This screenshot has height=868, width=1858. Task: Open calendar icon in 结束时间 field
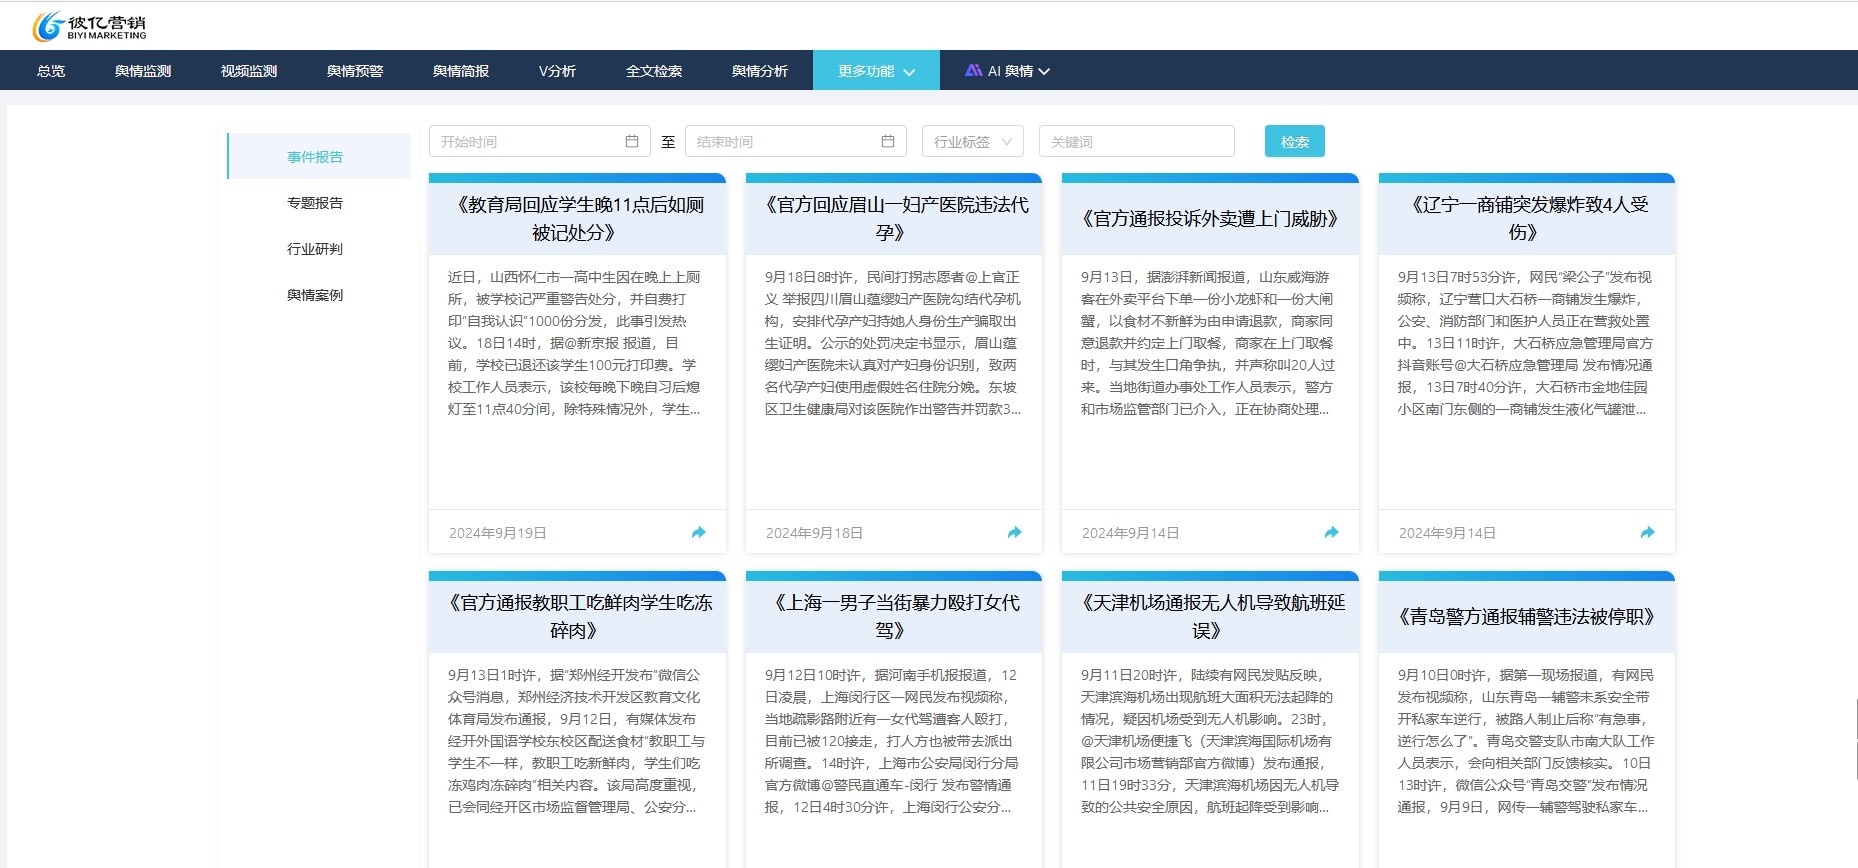887,142
